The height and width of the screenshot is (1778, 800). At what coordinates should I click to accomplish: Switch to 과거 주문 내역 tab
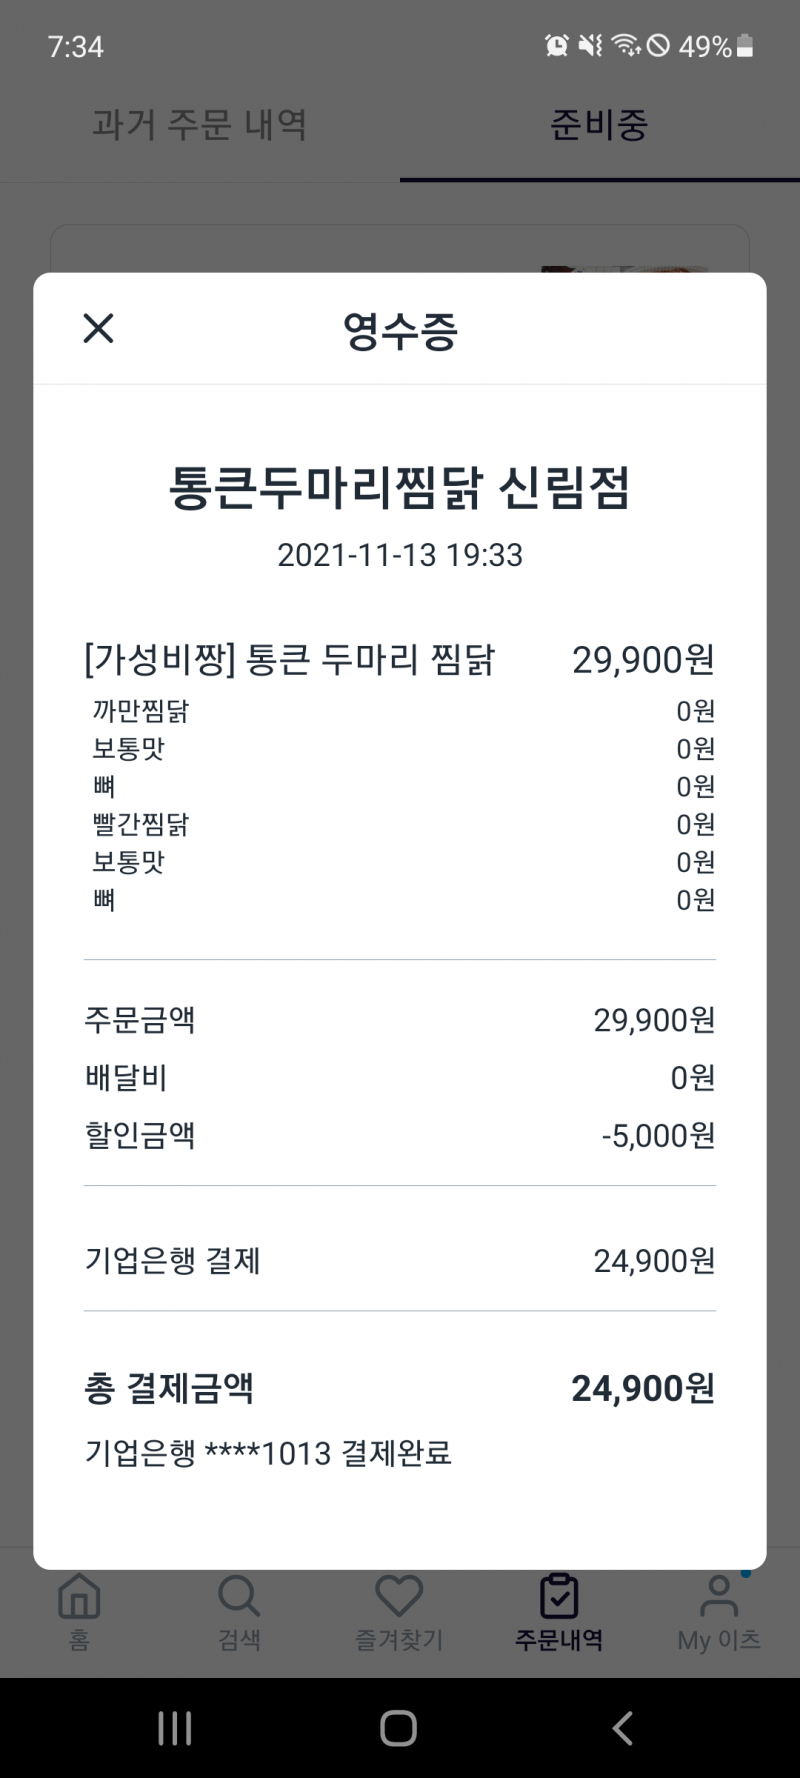click(199, 125)
